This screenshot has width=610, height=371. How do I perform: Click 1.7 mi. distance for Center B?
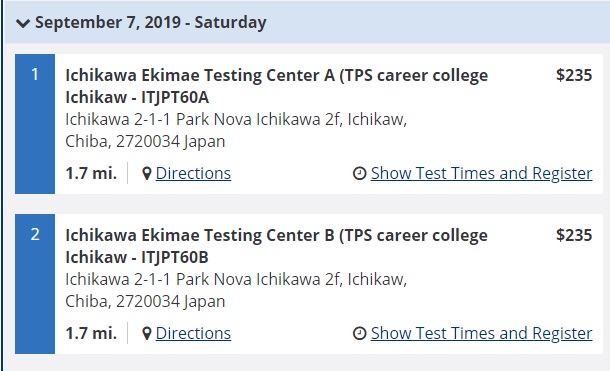[91, 333]
